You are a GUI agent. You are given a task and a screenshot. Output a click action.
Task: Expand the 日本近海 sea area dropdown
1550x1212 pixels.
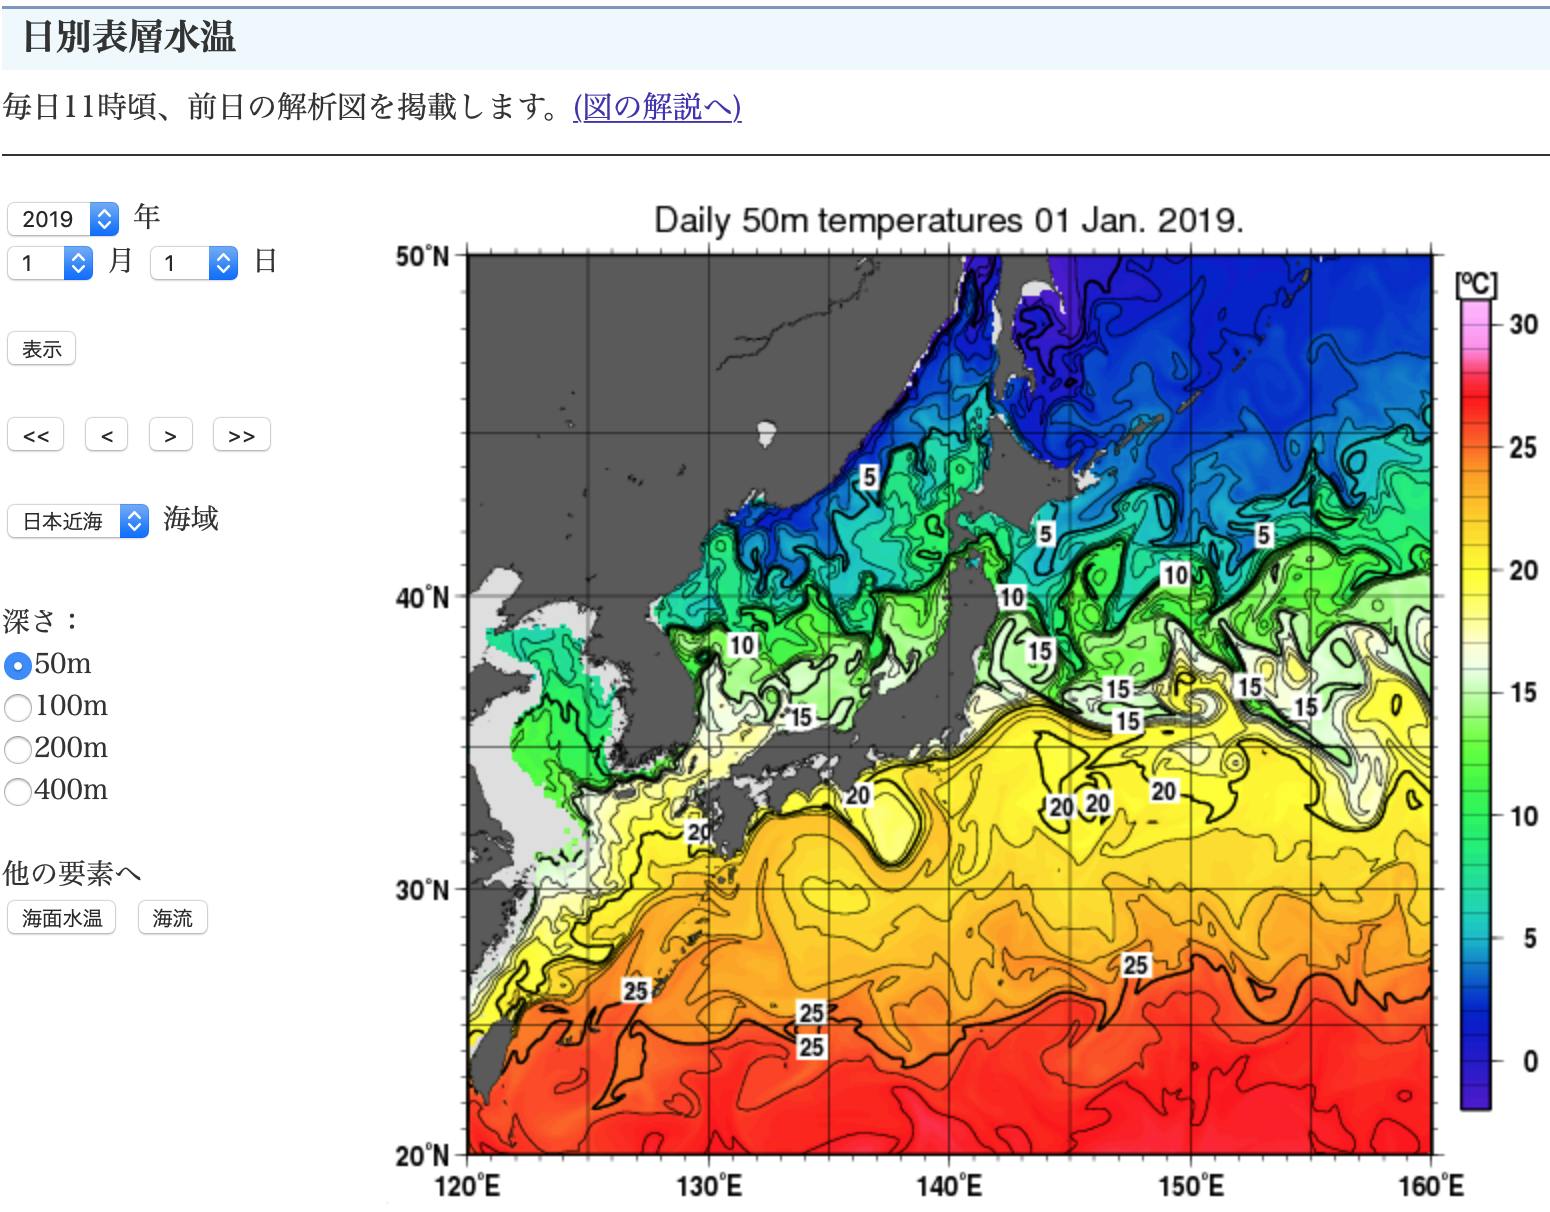(77, 521)
